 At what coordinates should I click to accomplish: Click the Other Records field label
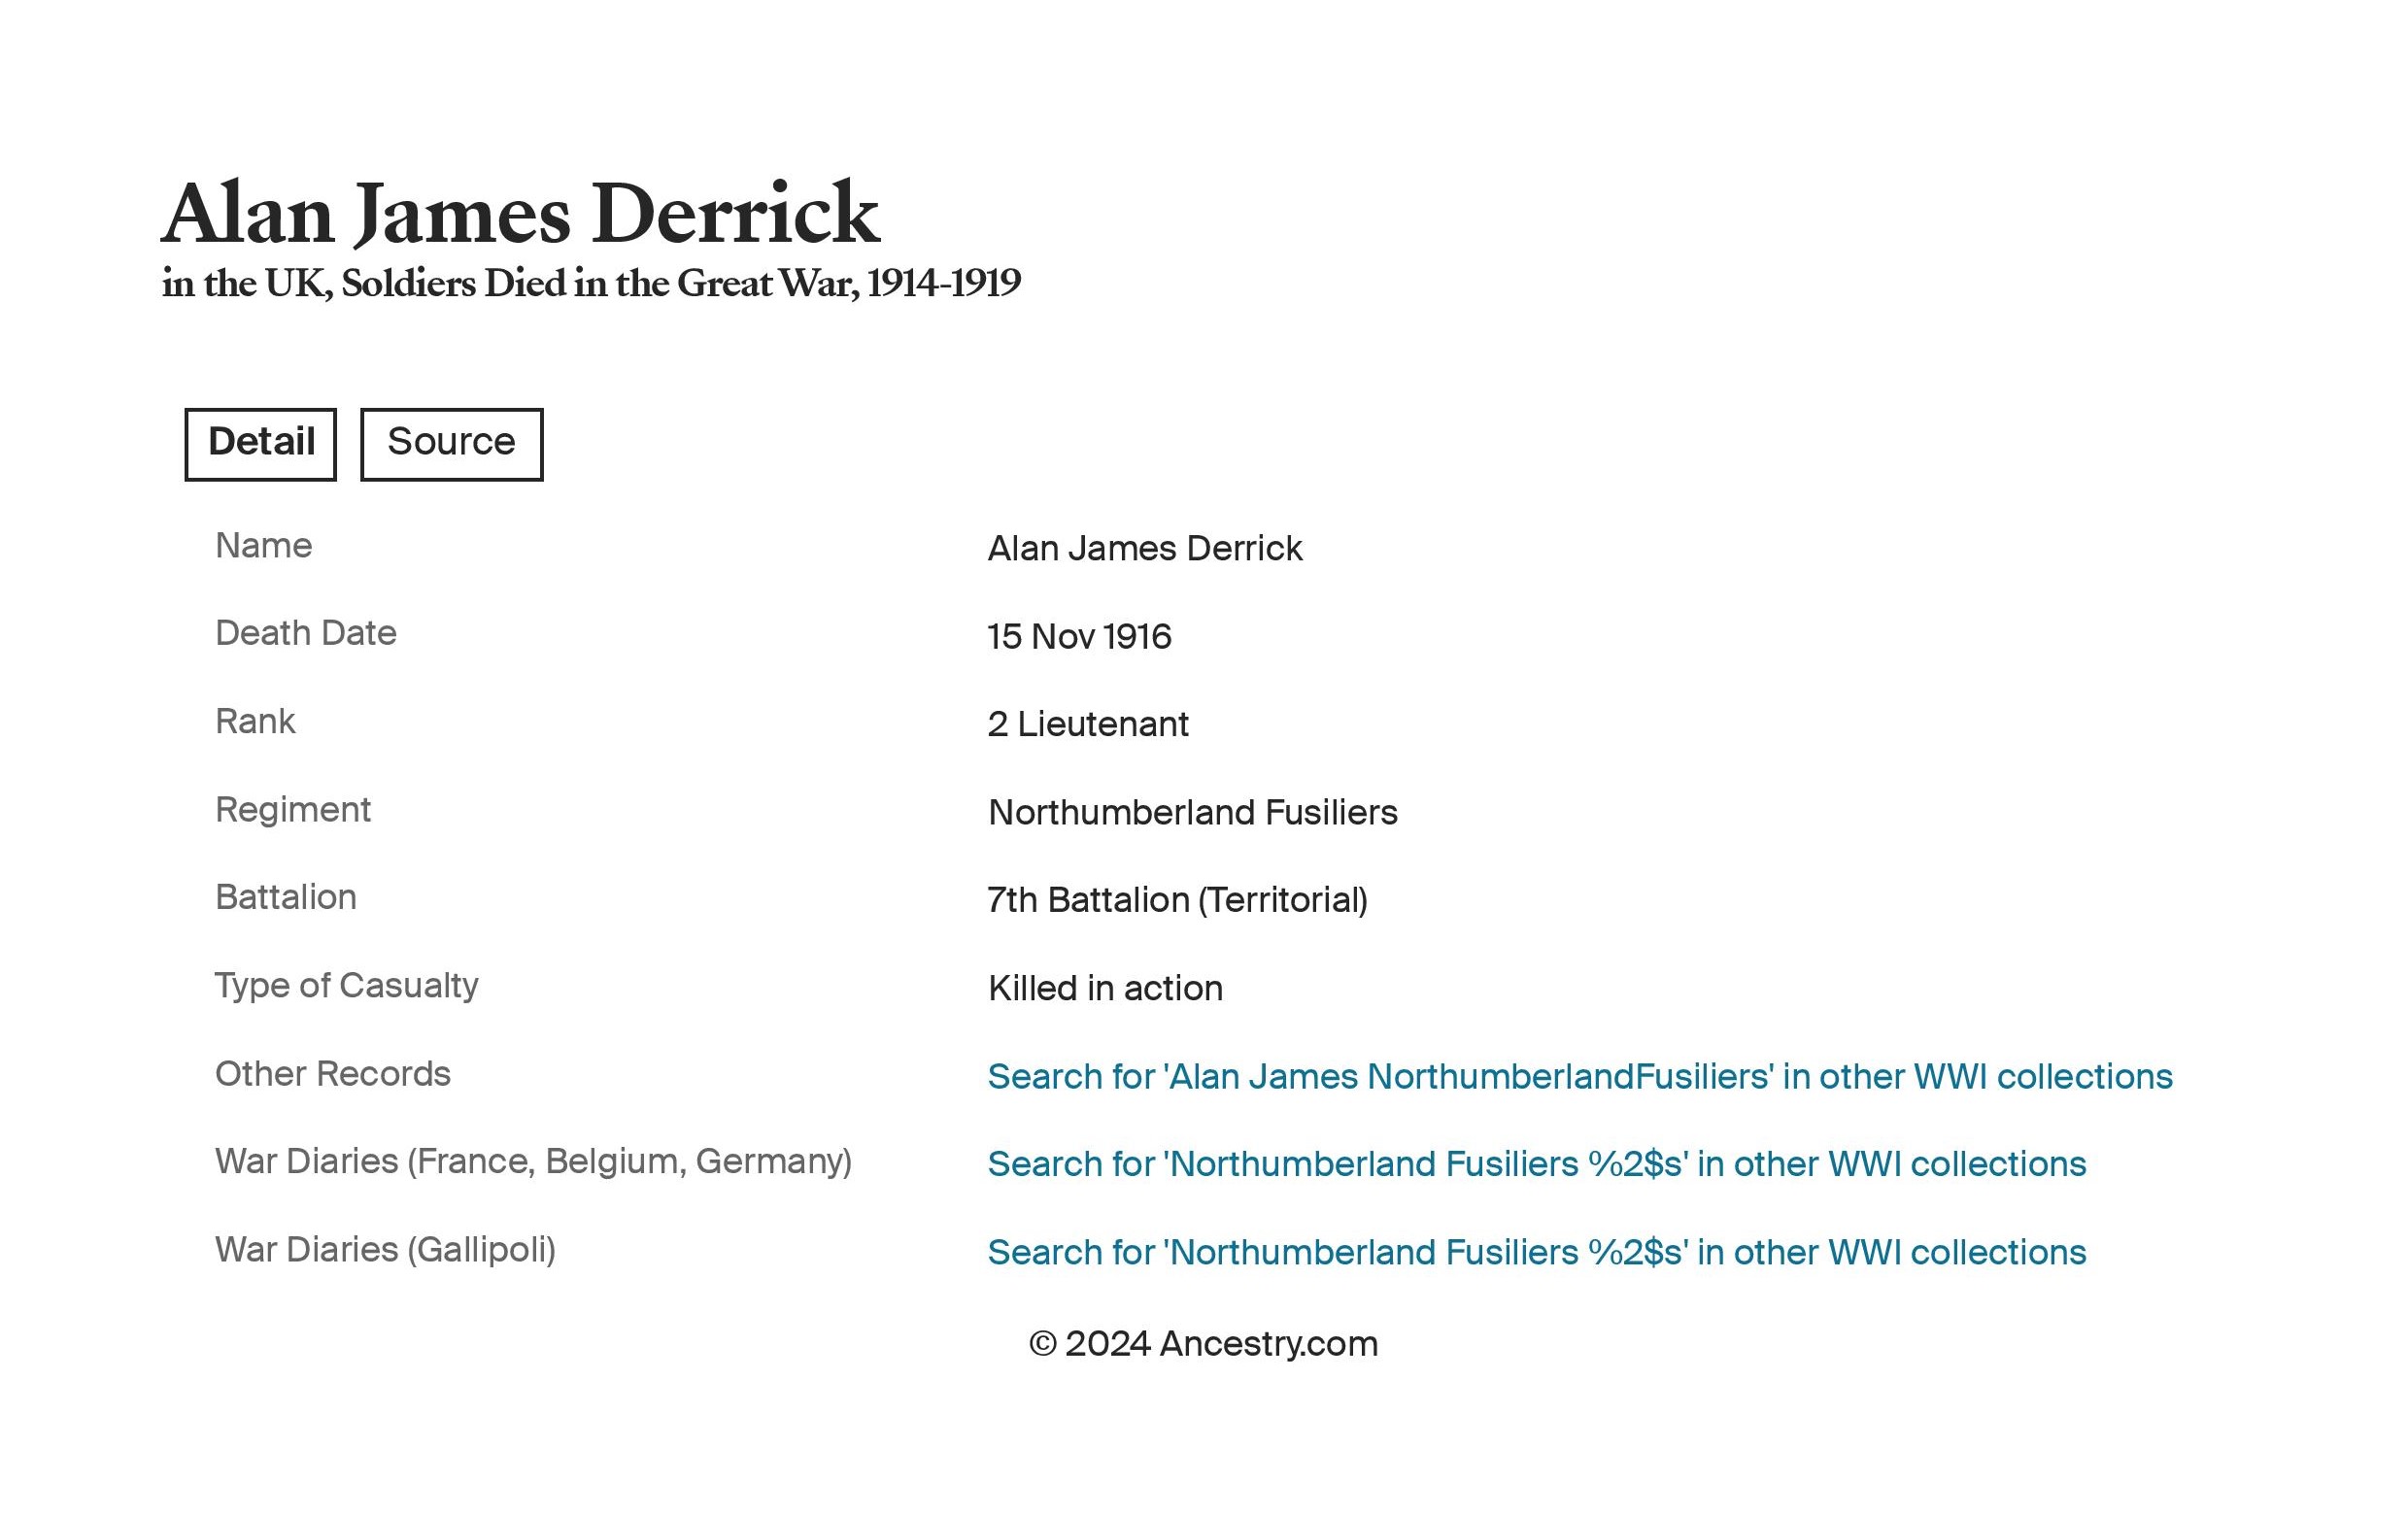pos(333,1074)
